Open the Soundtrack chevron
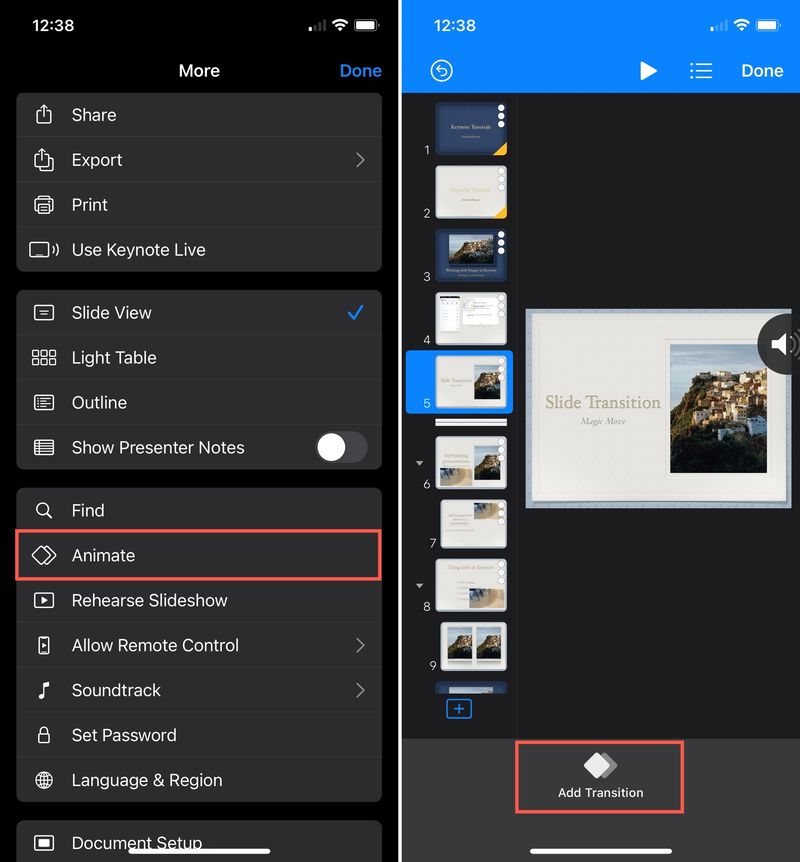 [360, 690]
